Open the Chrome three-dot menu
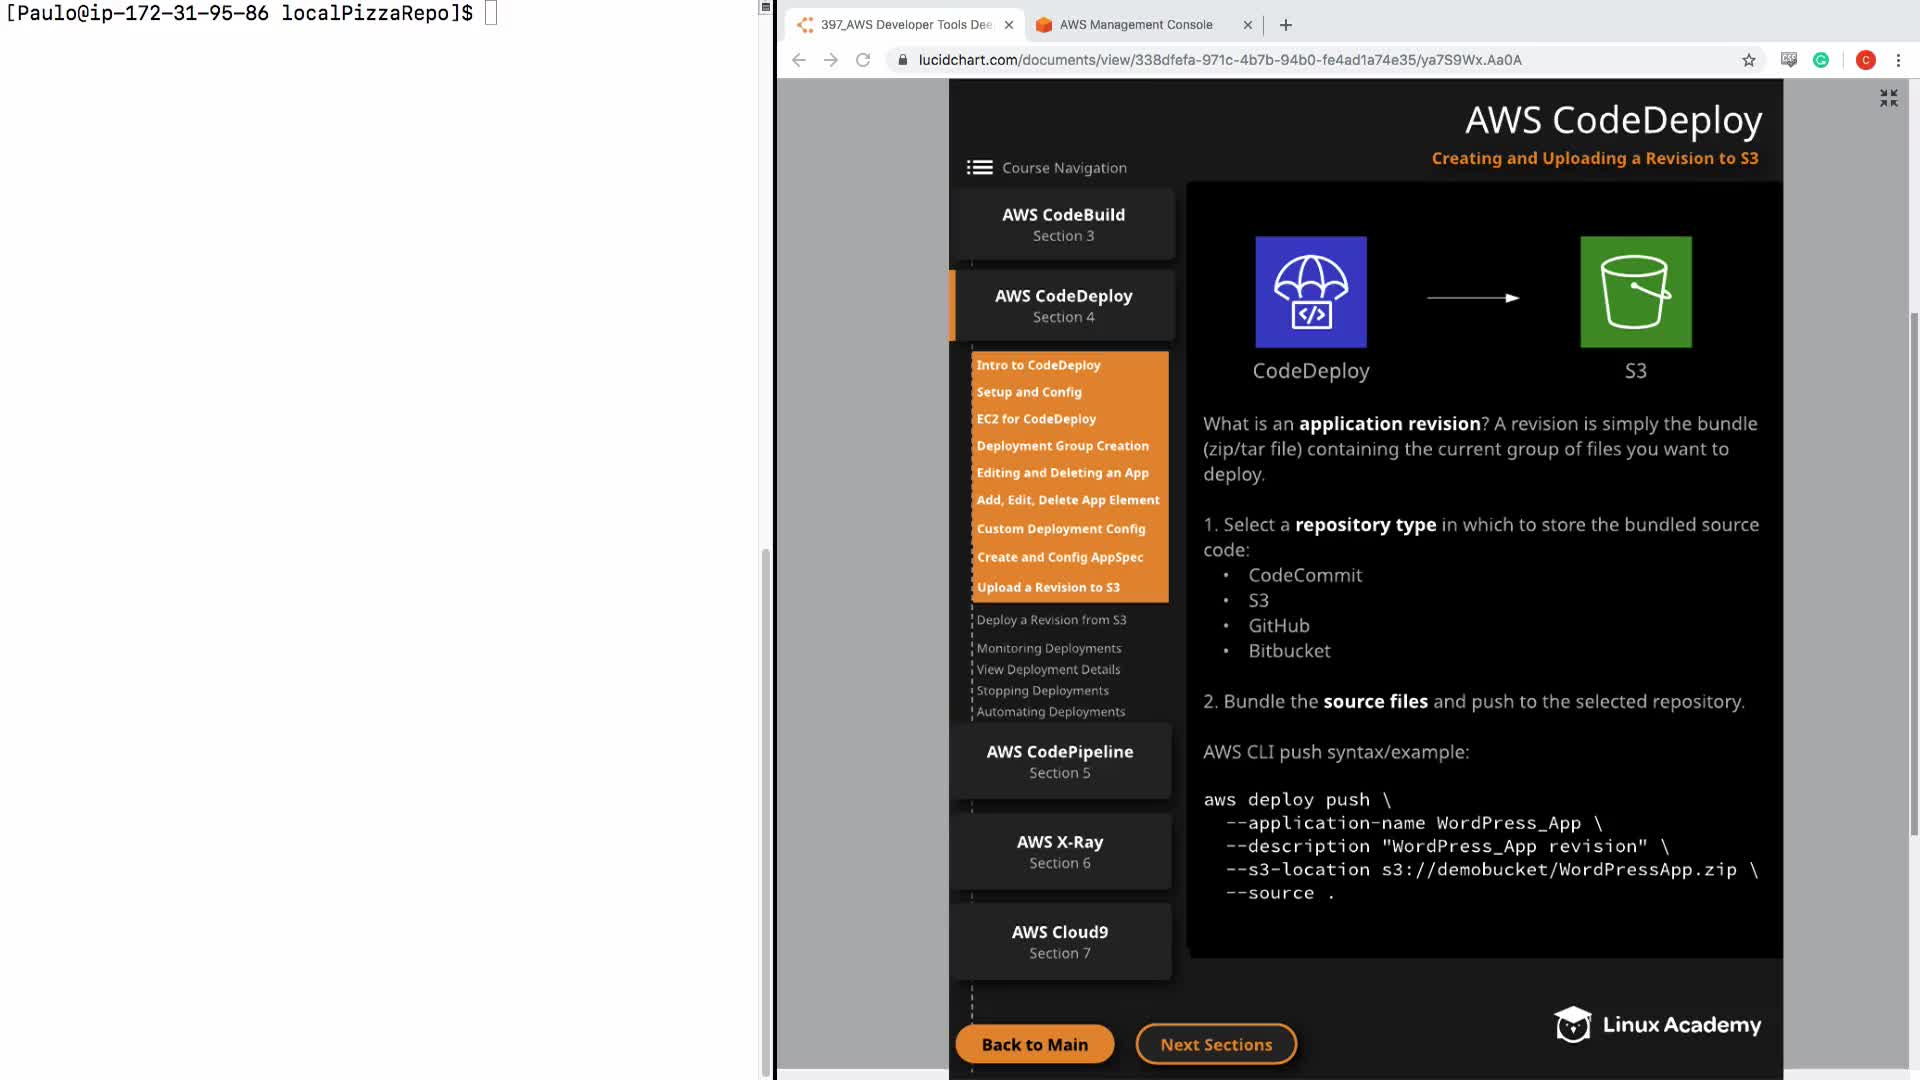This screenshot has width=1920, height=1080. click(1898, 60)
